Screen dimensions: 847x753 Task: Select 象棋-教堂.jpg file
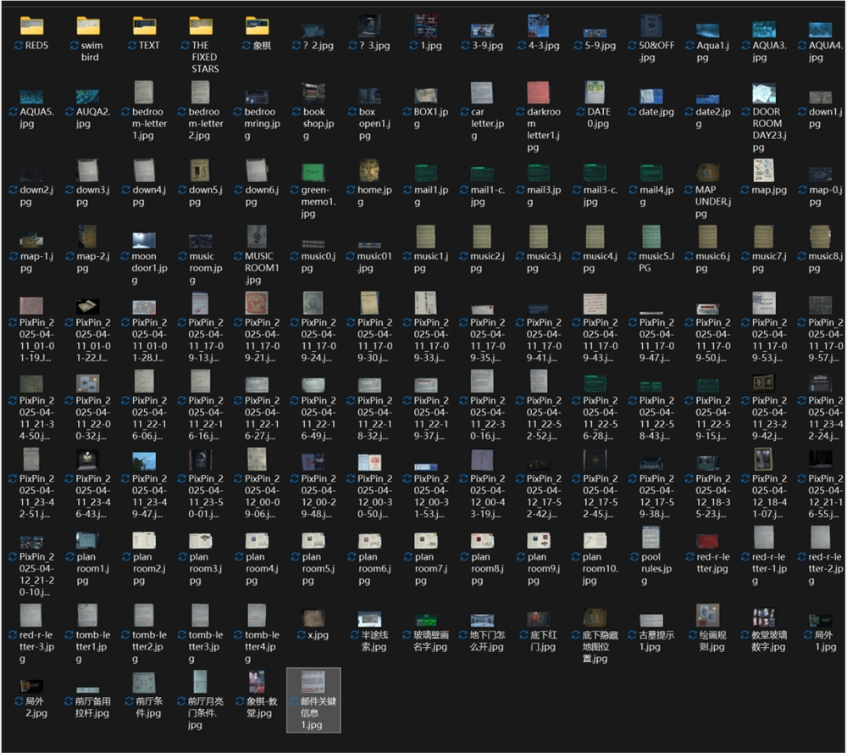click(x=257, y=696)
